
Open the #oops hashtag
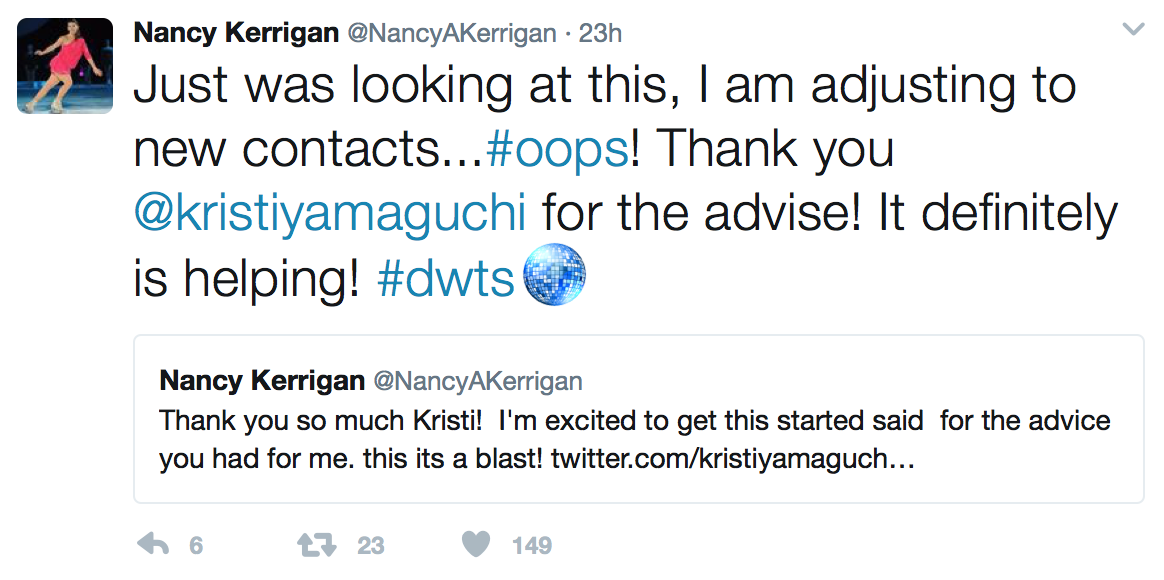(558, 150)
